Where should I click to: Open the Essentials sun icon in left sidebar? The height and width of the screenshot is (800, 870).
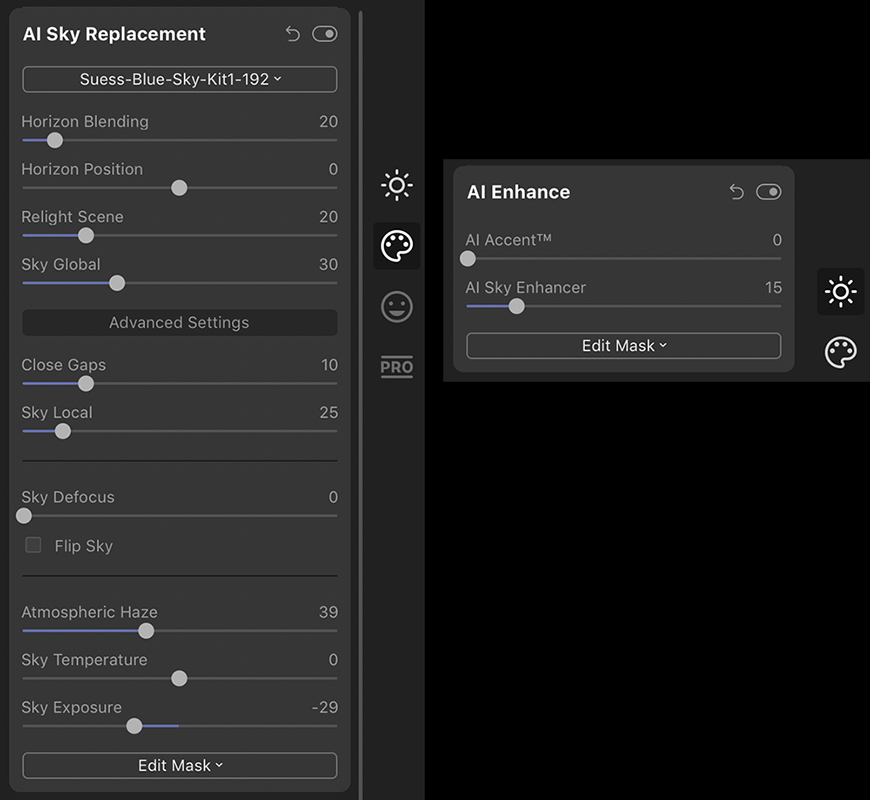(397, 185)
